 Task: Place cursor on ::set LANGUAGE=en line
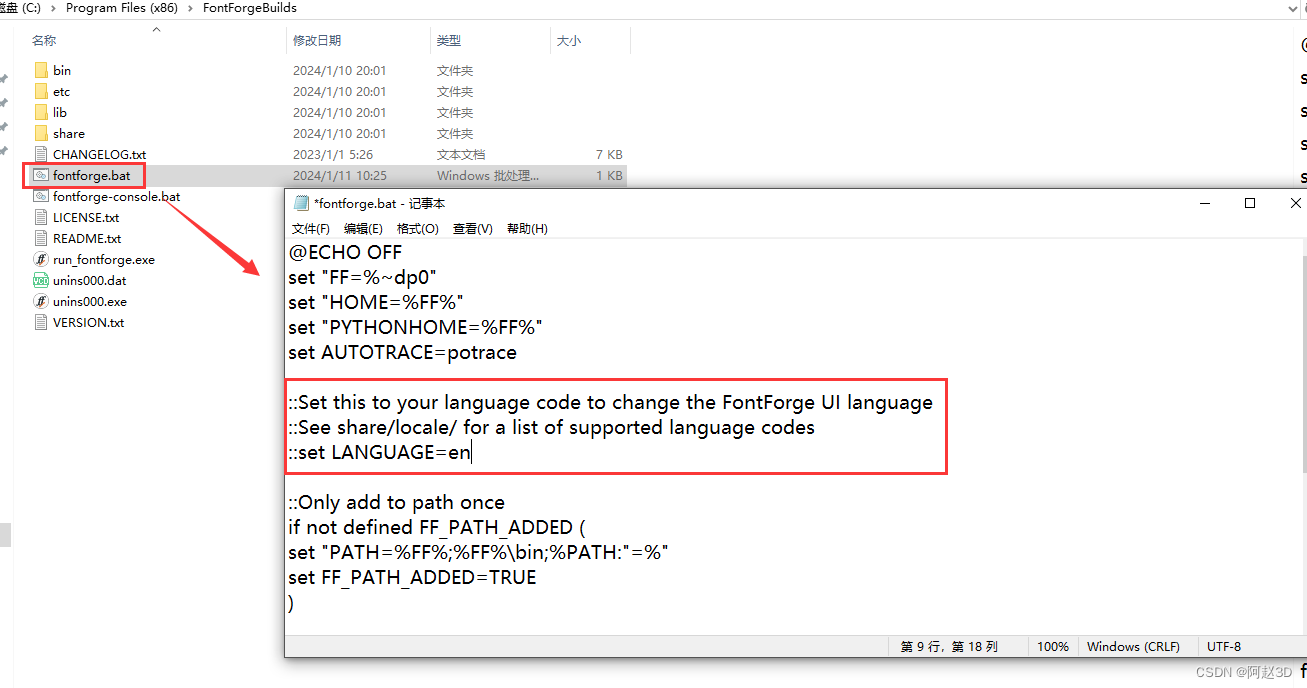379,452
